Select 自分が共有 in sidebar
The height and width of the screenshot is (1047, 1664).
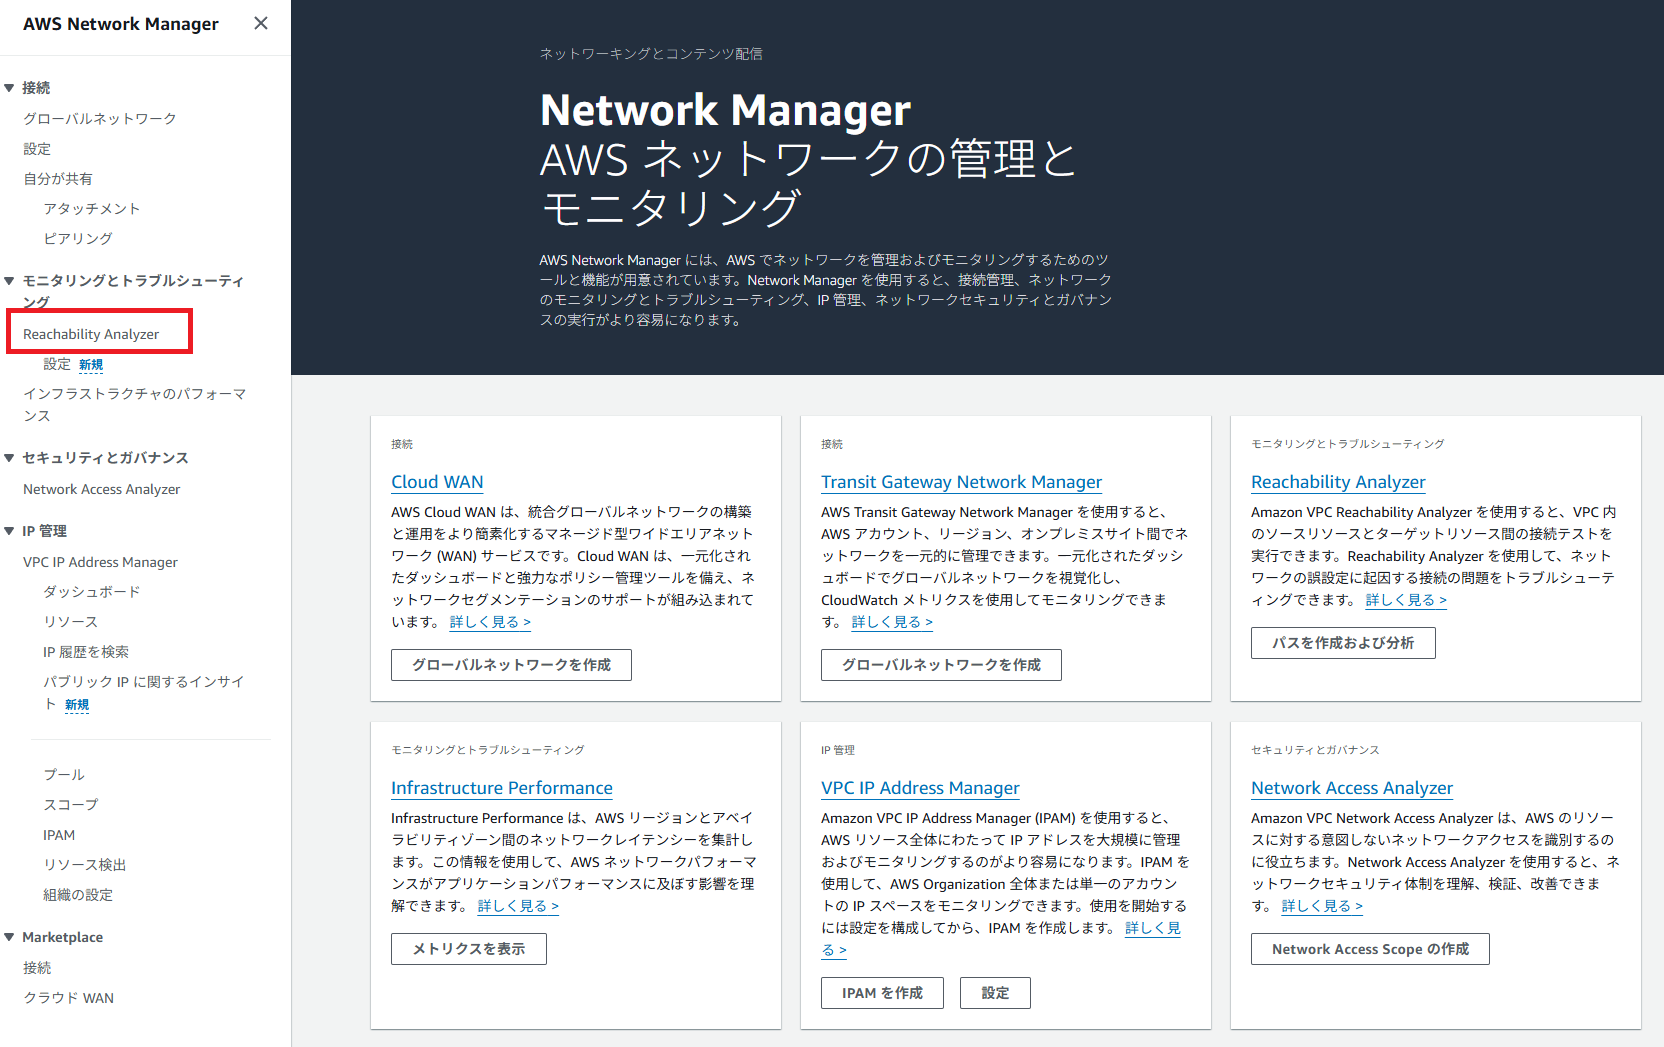tap(58, 179)
